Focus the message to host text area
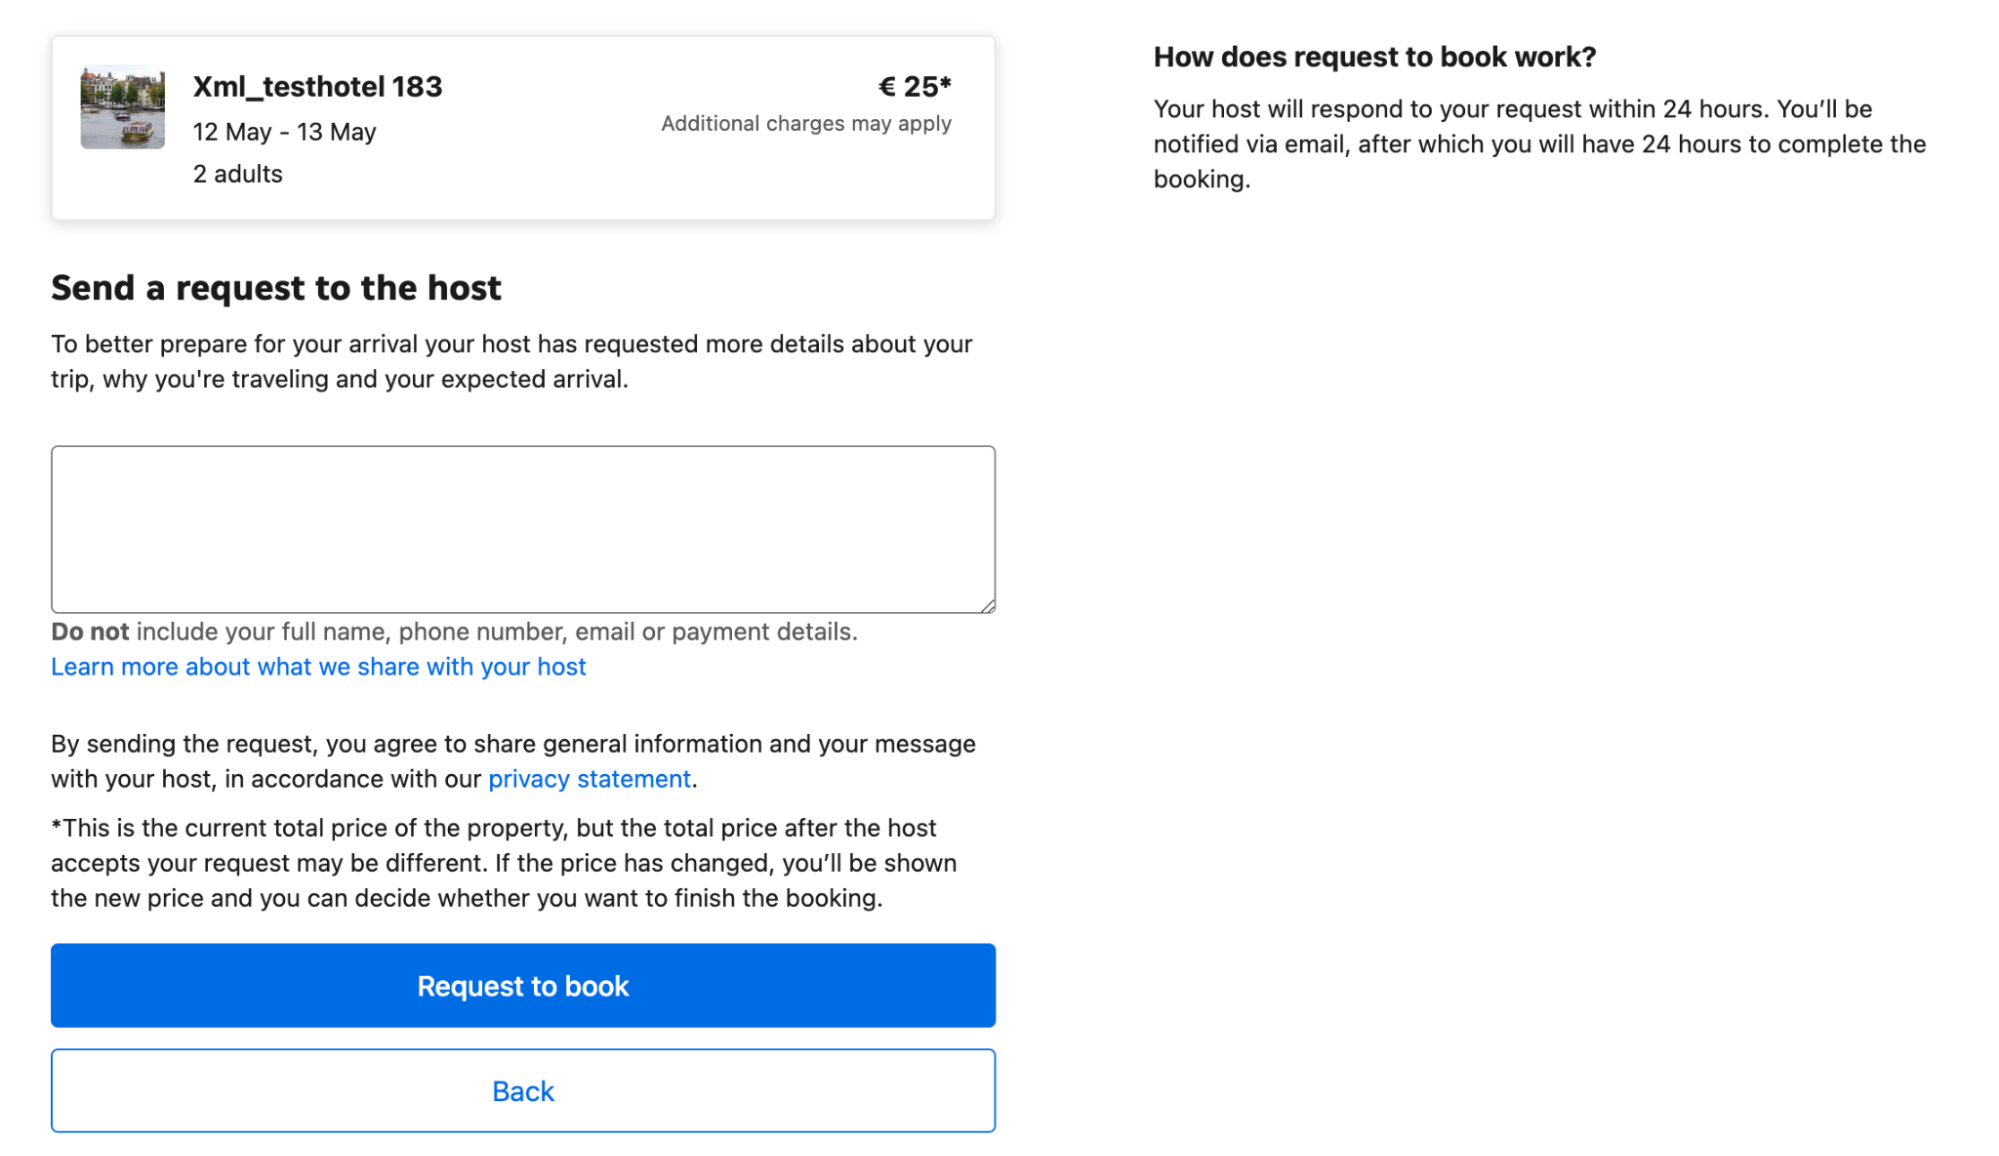This screenshot has width=1999, height=1156. (x=523, y=529)
